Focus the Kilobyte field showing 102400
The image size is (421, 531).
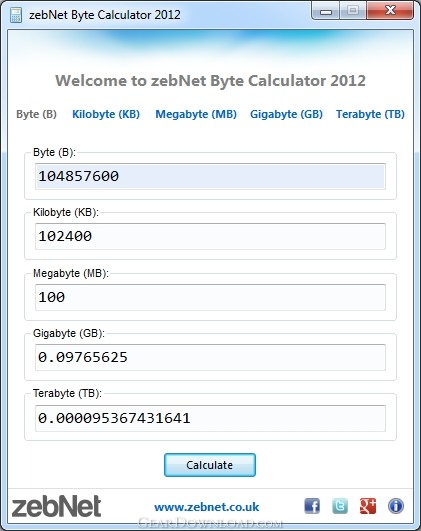pyautogui.click(x=210, y=236)
